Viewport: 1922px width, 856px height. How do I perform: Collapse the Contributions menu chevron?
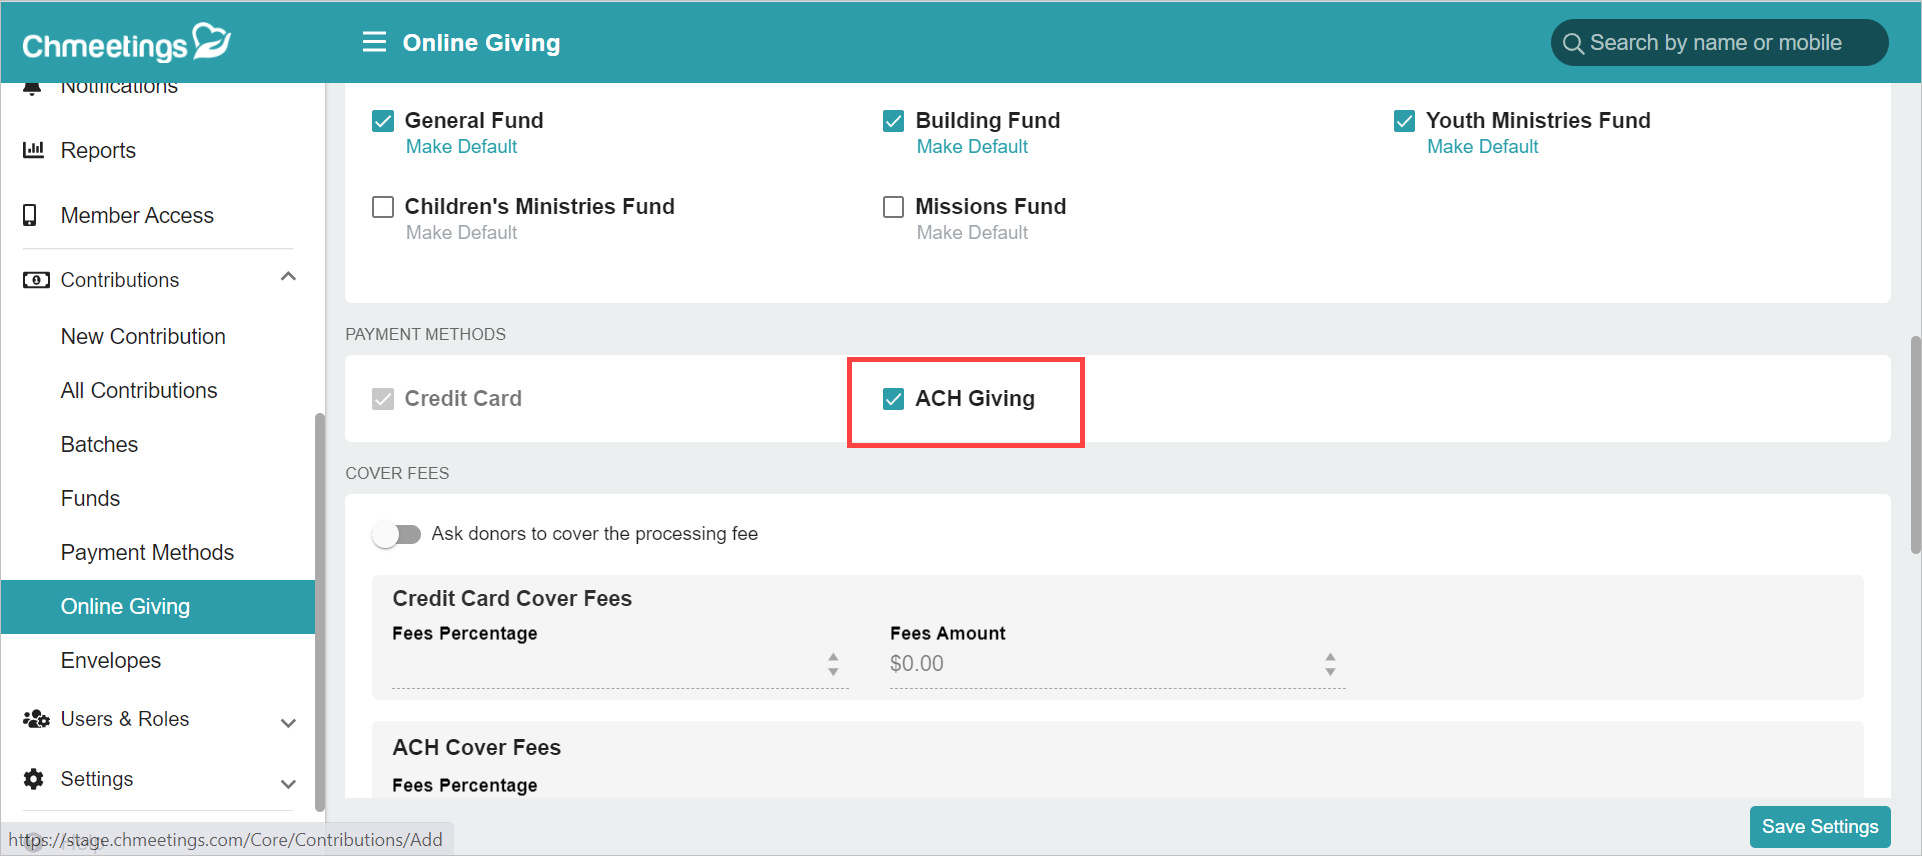pyautogui.click(x=288, y=277)
